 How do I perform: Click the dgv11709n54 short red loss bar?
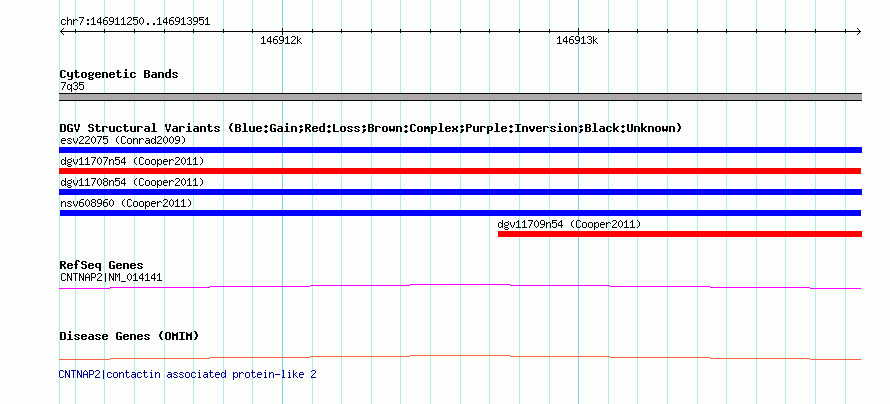coord(680,234)
